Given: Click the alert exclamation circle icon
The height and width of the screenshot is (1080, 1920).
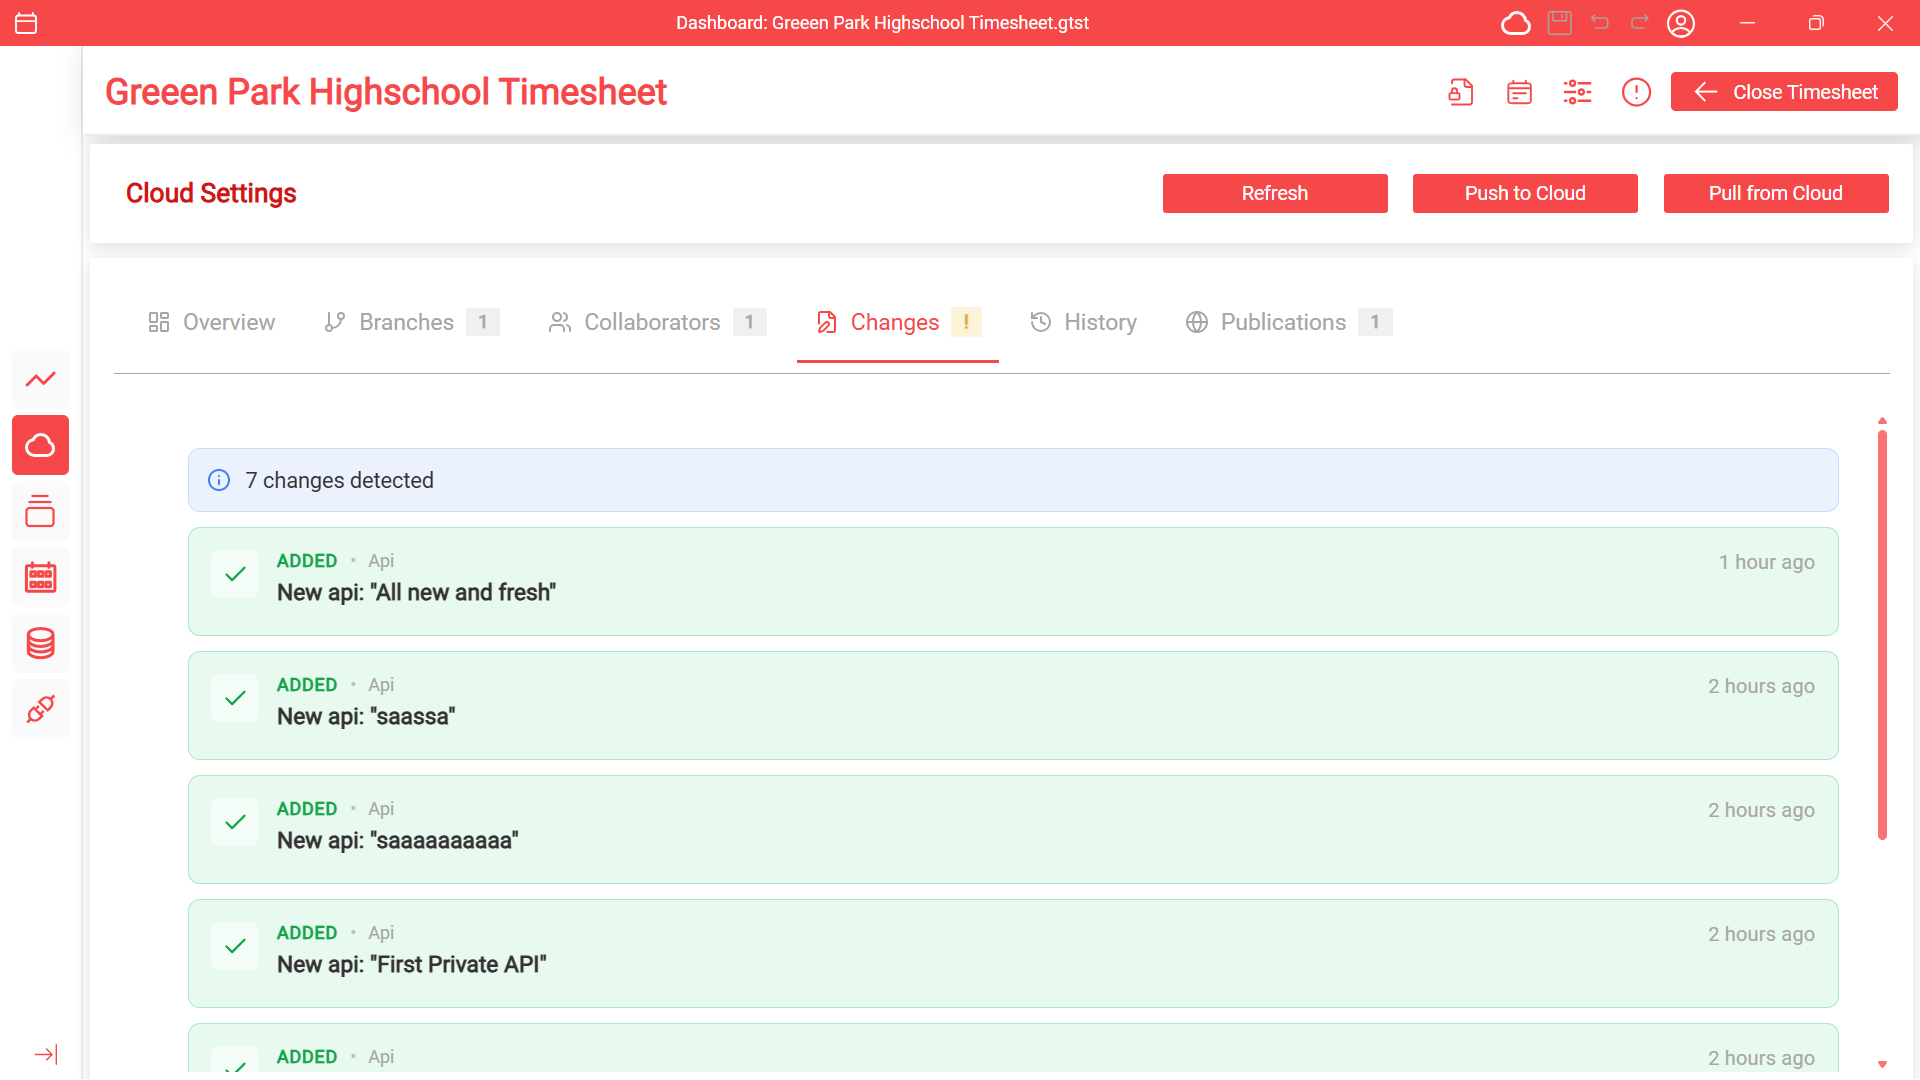Looking at the screenshot, I should click(1636, 92).
